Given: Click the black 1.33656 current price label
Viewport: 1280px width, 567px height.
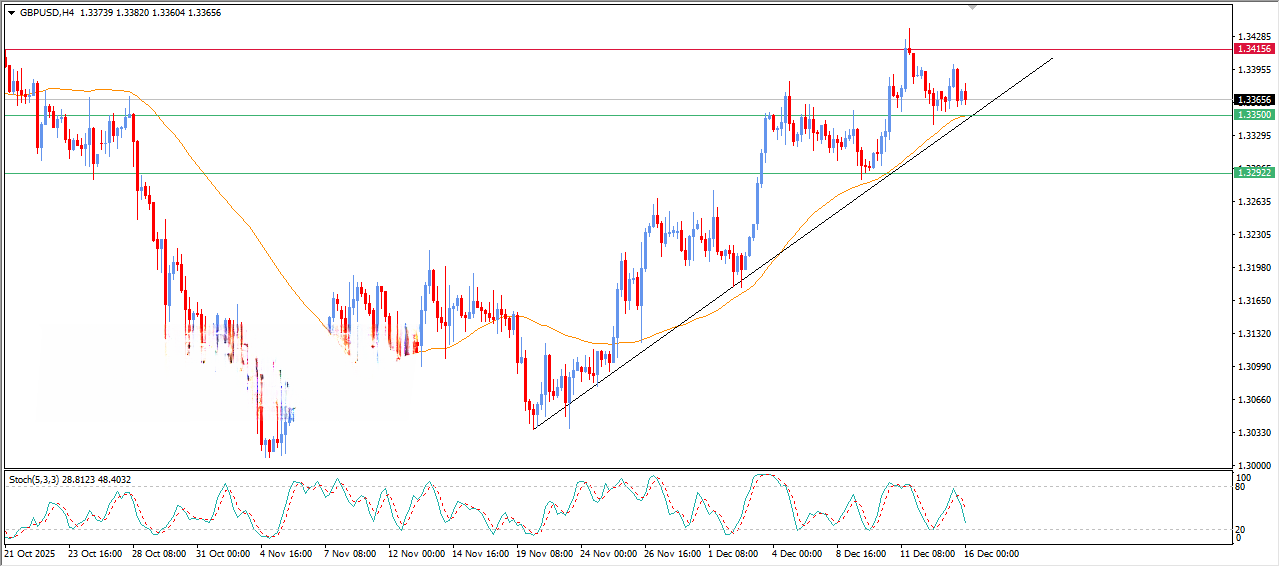Looking at the screenshot, I should tap(1253, 100).
